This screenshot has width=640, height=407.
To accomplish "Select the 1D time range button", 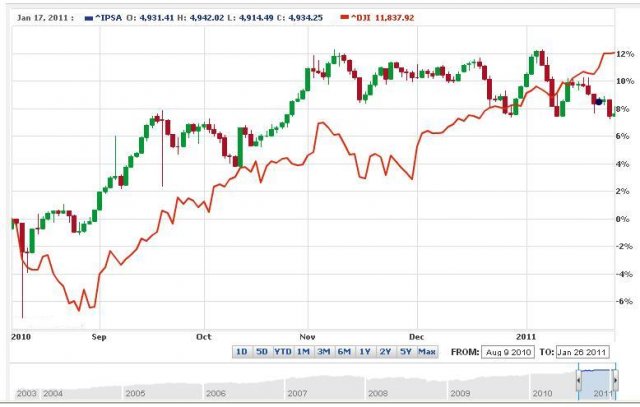I will (242, 352).
